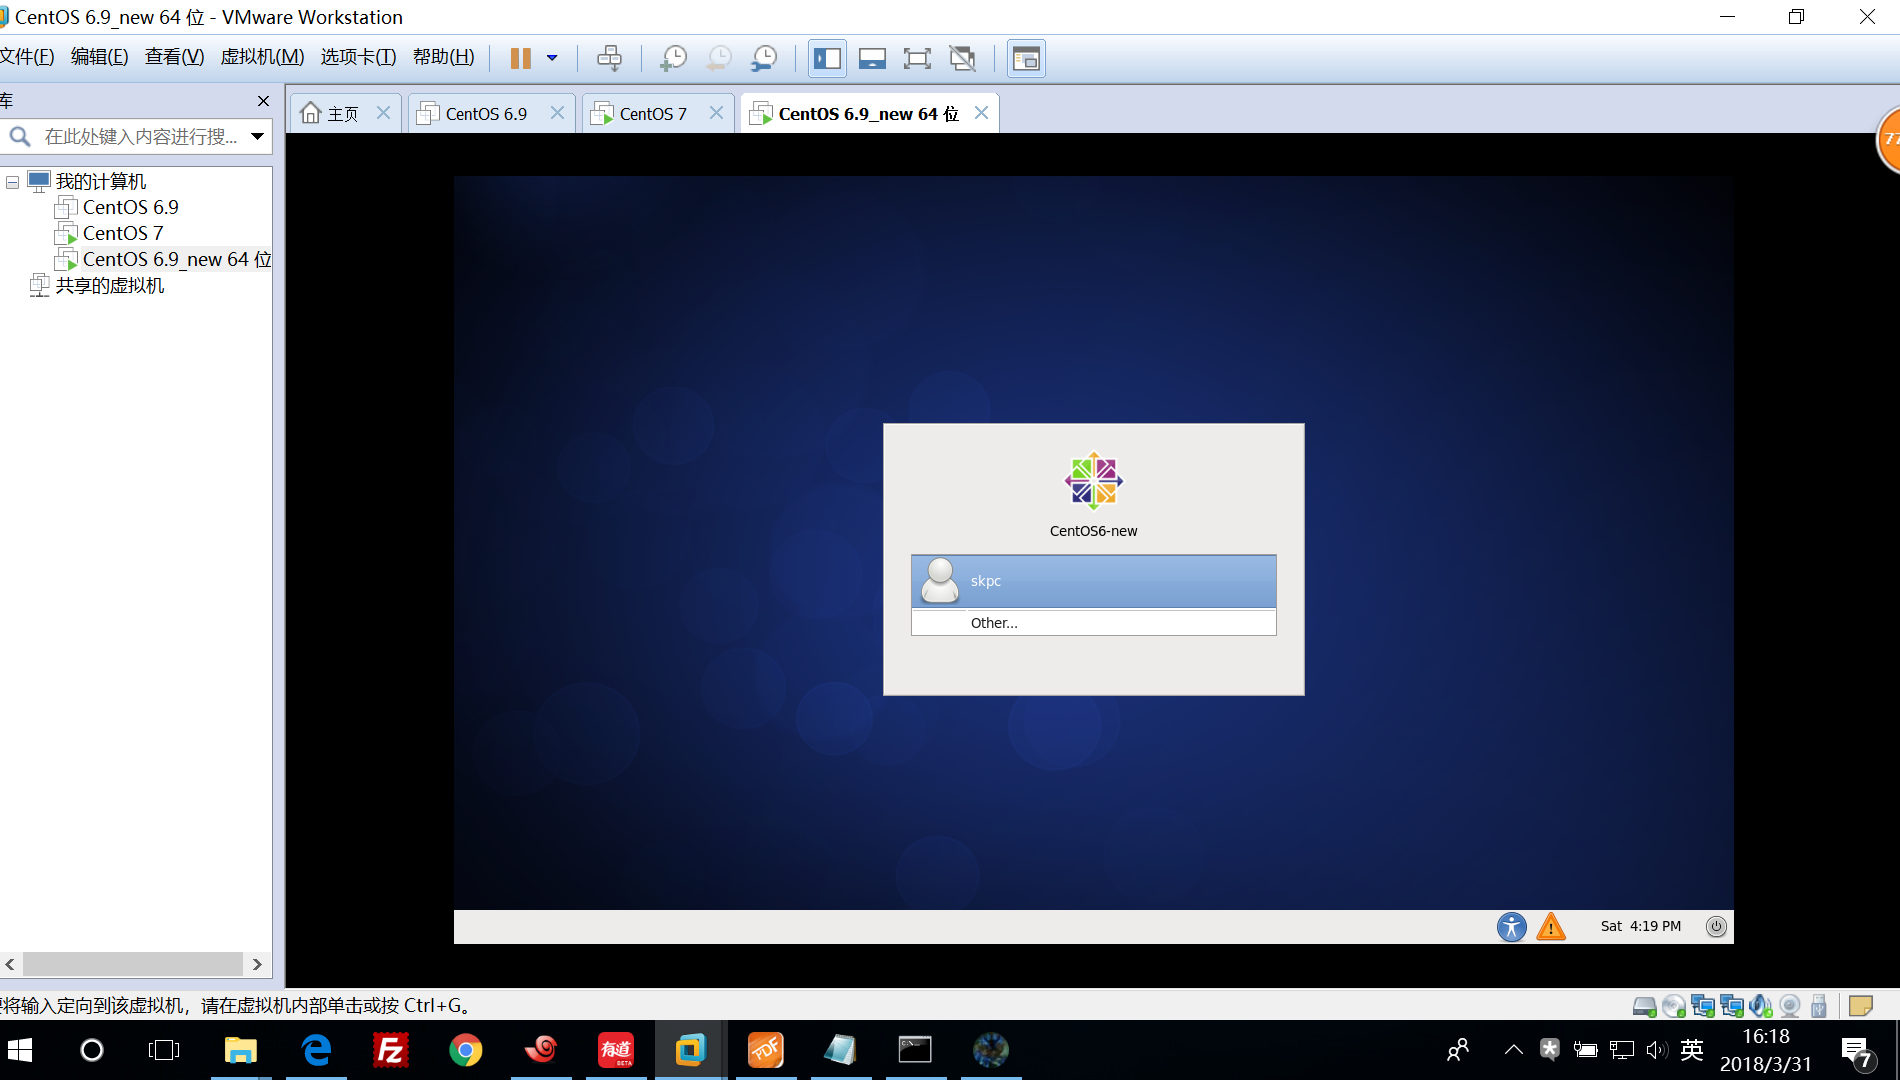Screen dimensions: 1900x1080
Task: Open the 选项卡(T) menu
Action: click(x=358, y=57)
